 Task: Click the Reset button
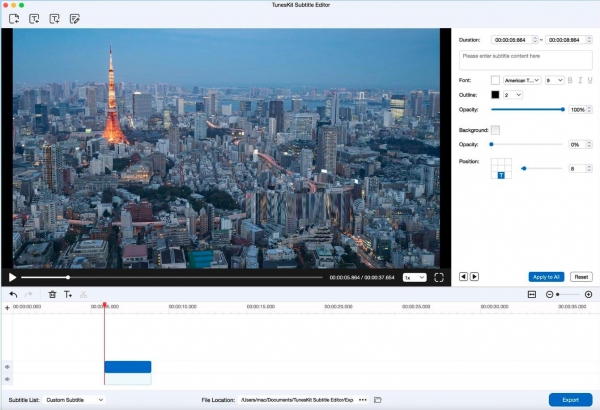(x=581, y=277)
